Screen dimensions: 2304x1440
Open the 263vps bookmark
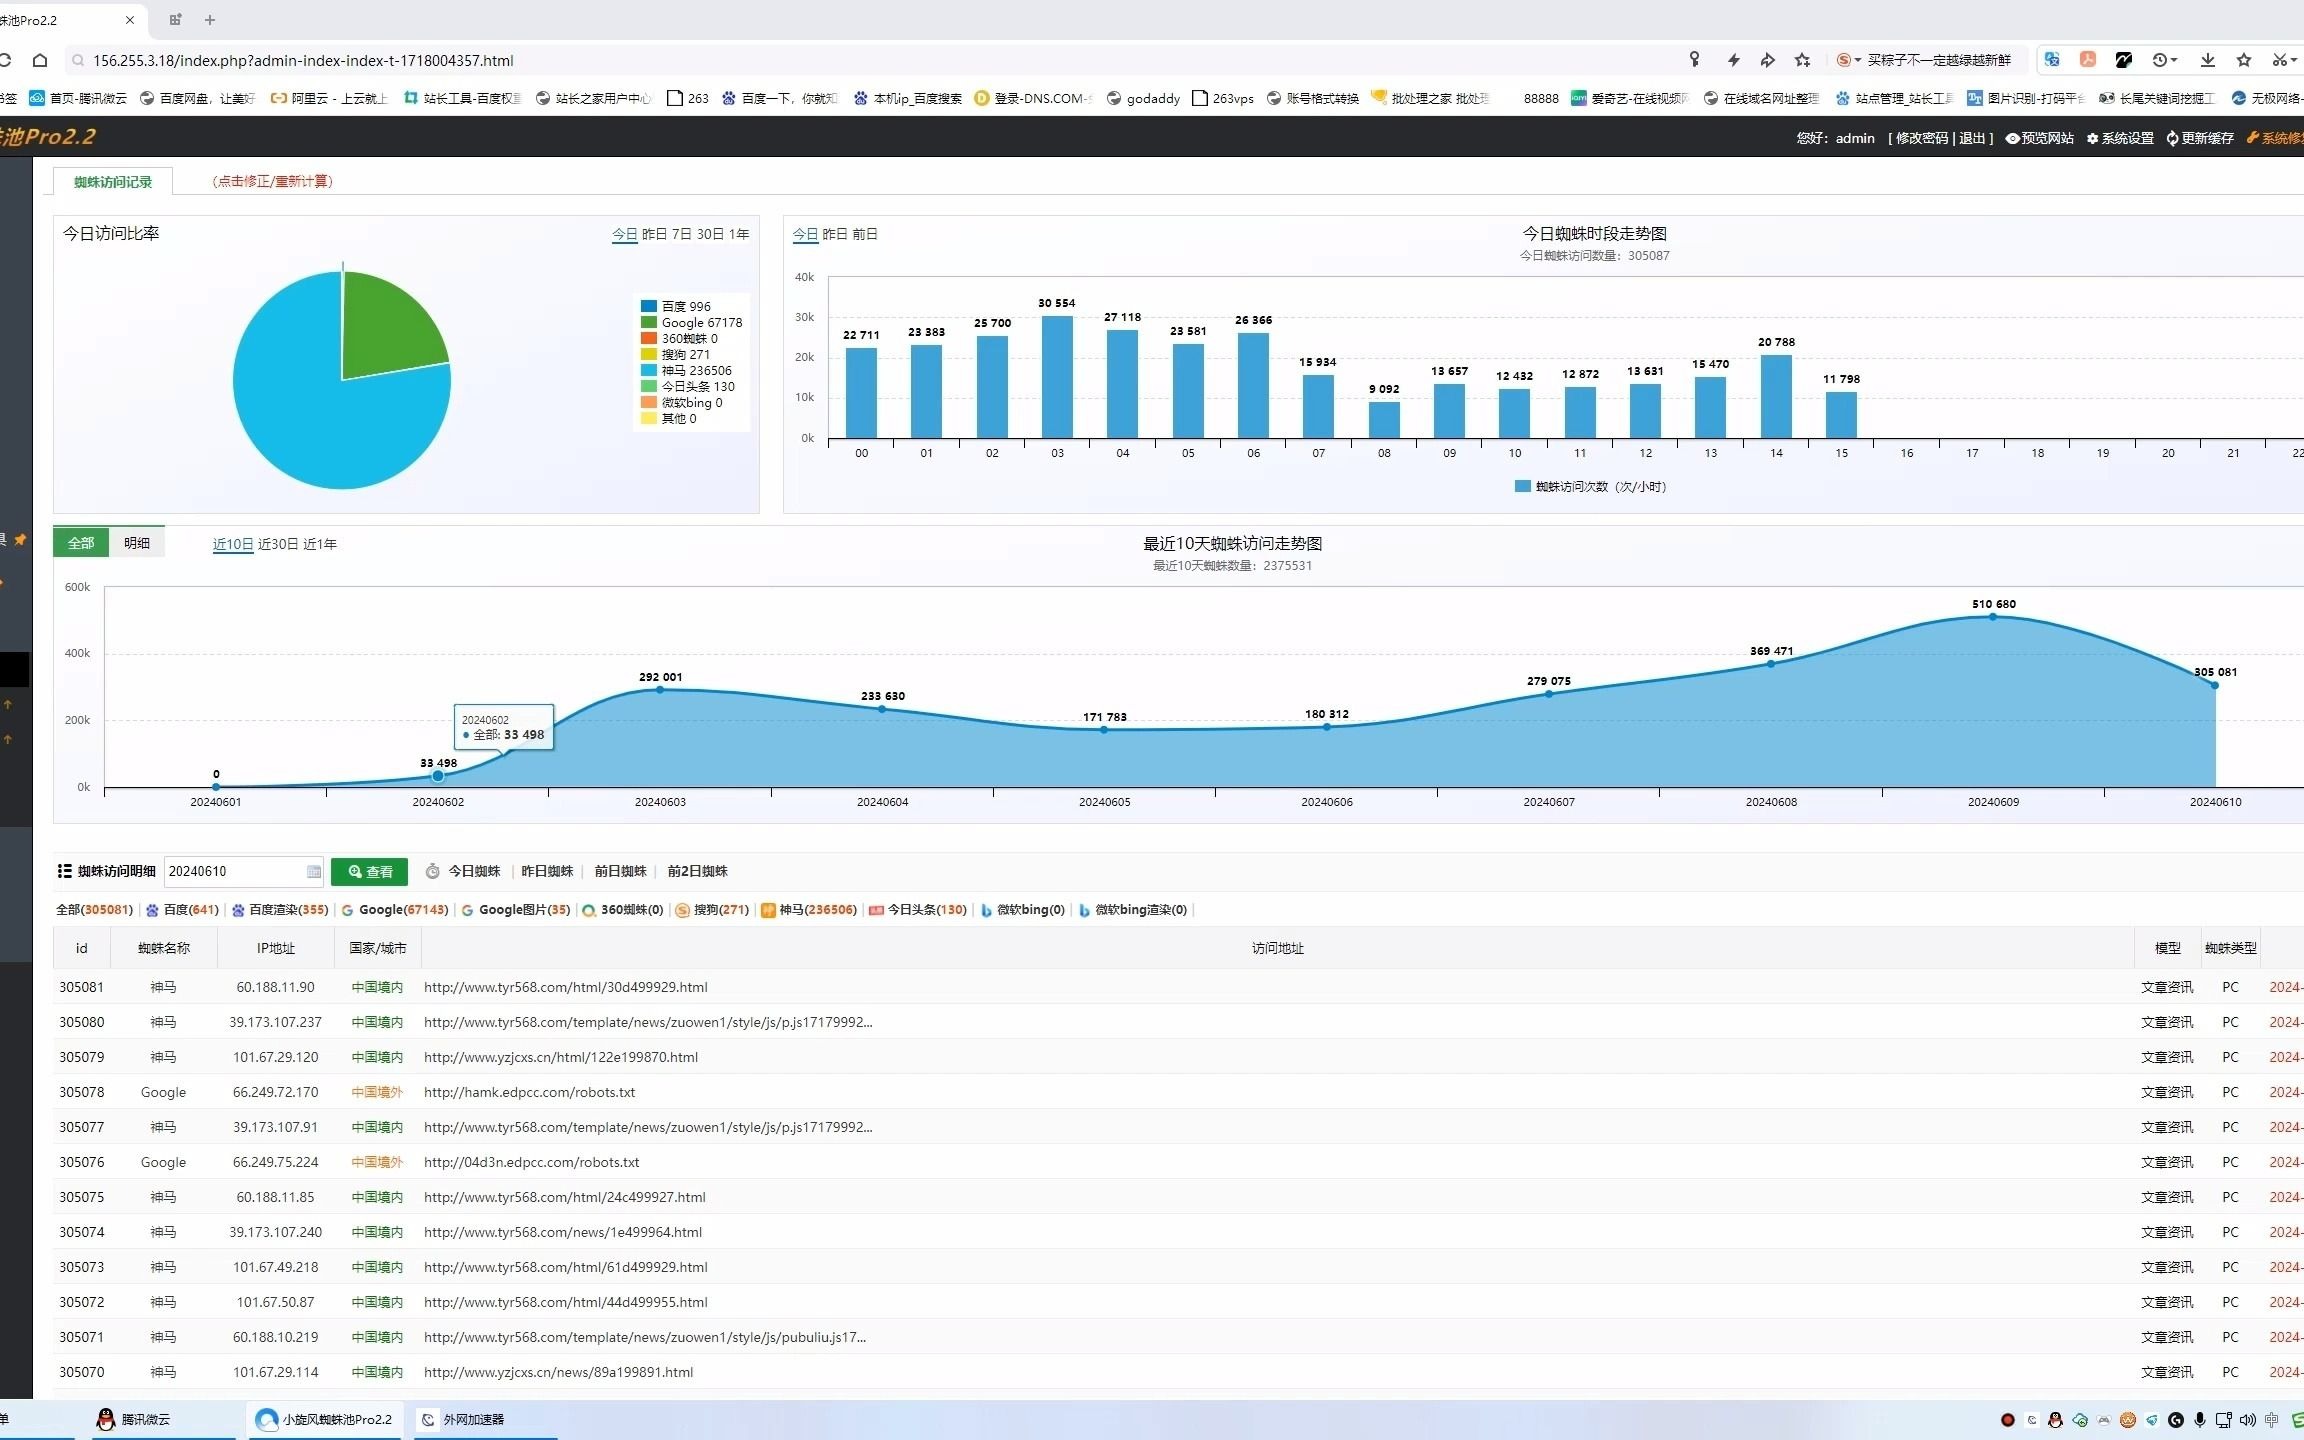pos(1223,98)
